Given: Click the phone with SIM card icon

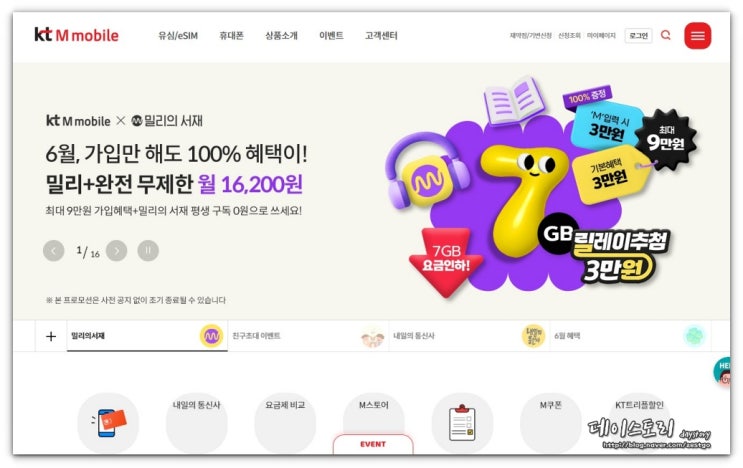Looking at the screenshot, I should click(108, 423).
